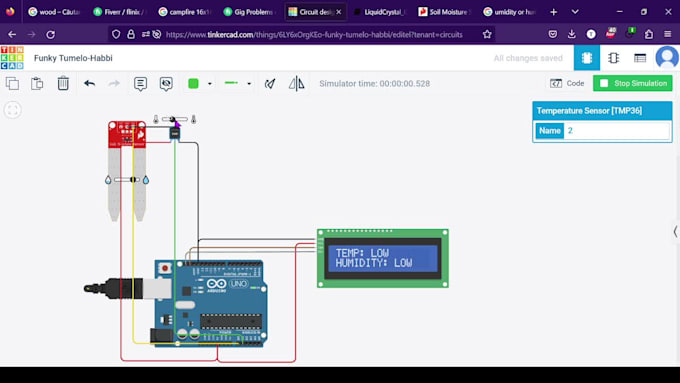The image size is (680, 383).
Task: Open the Code editor panel
Action: pyautogui.click(x=567, y=83)
